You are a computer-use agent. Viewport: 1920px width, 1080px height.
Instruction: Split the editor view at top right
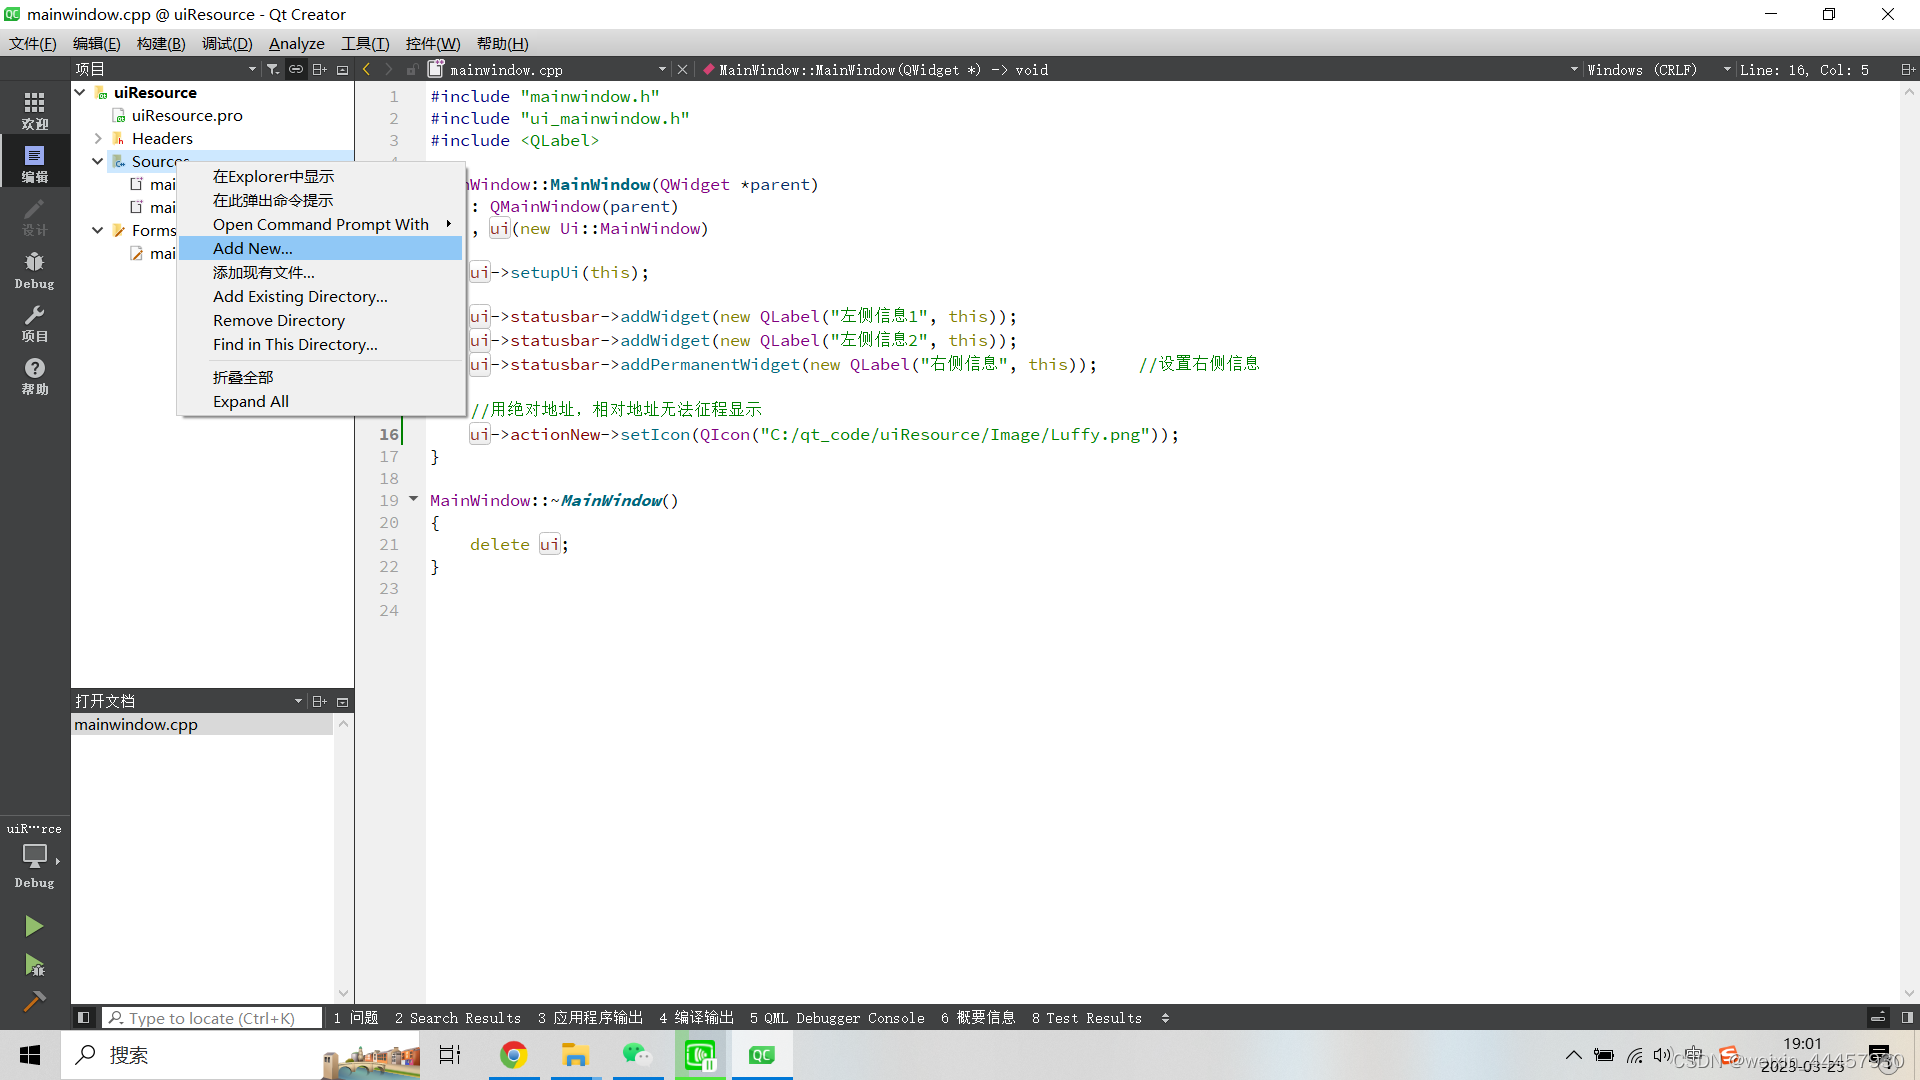click(1907, 69)
